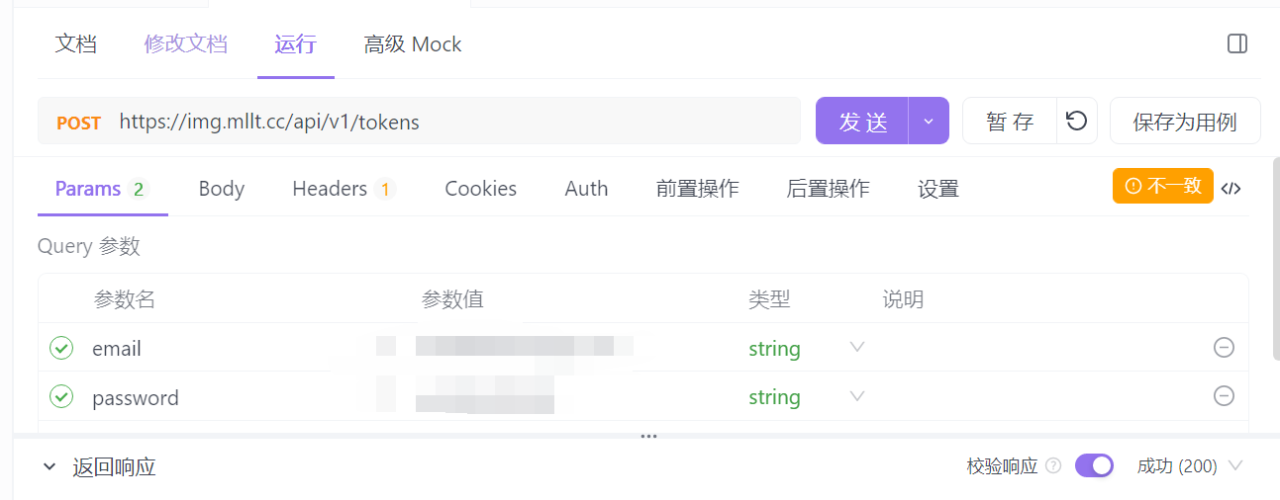Remove the email parameter row
Screen dimensions: 1280x500
point(1223,348)
